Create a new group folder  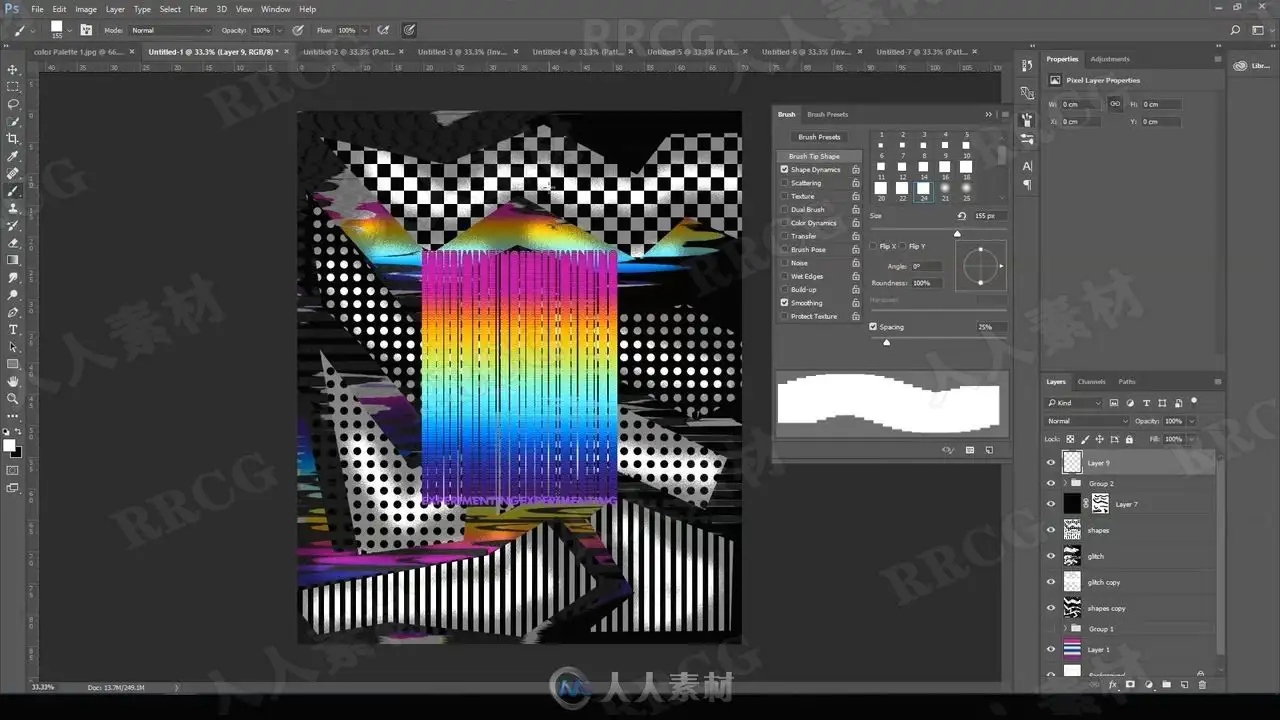tap(1166, 685)
